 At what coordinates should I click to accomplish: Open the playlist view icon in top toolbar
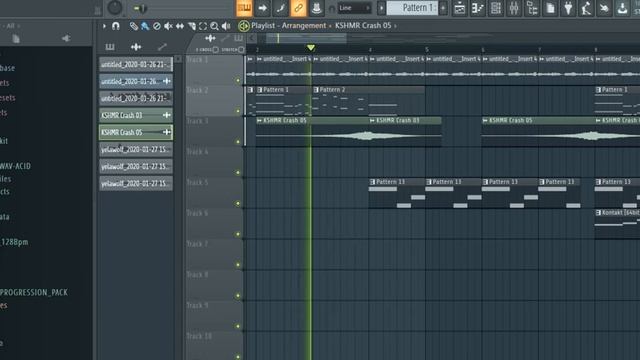point(460,8)
